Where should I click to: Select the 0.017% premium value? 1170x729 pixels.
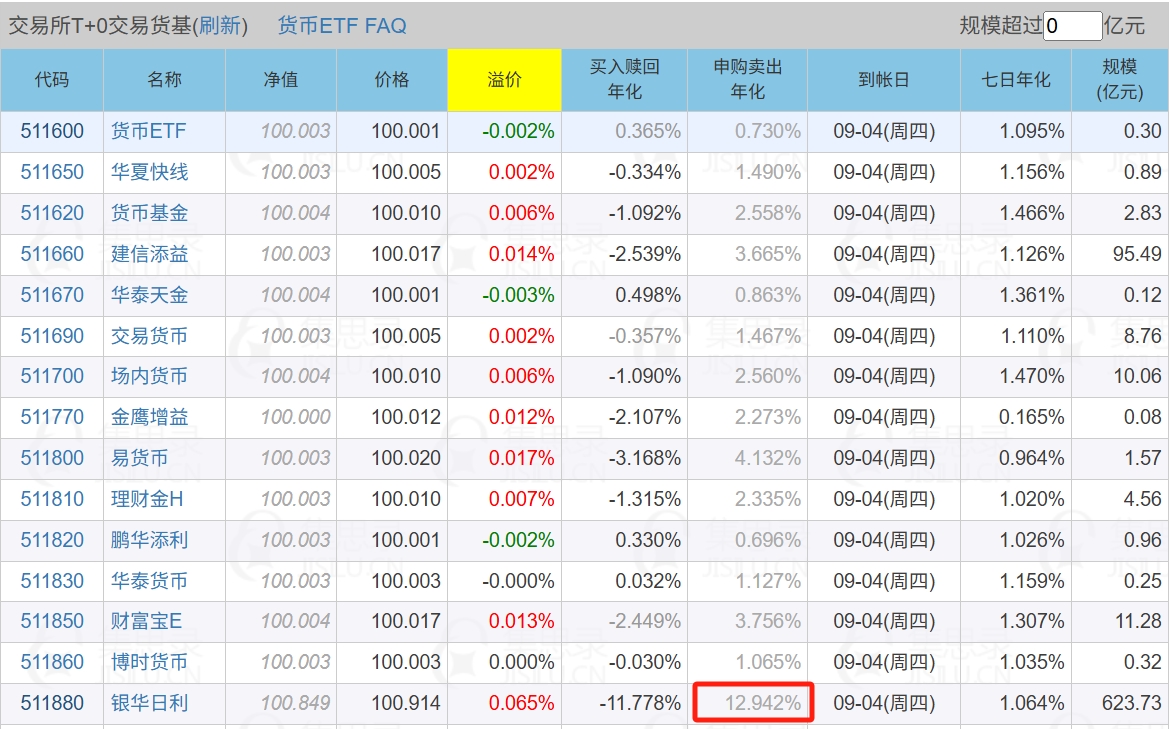pos(522,458)
